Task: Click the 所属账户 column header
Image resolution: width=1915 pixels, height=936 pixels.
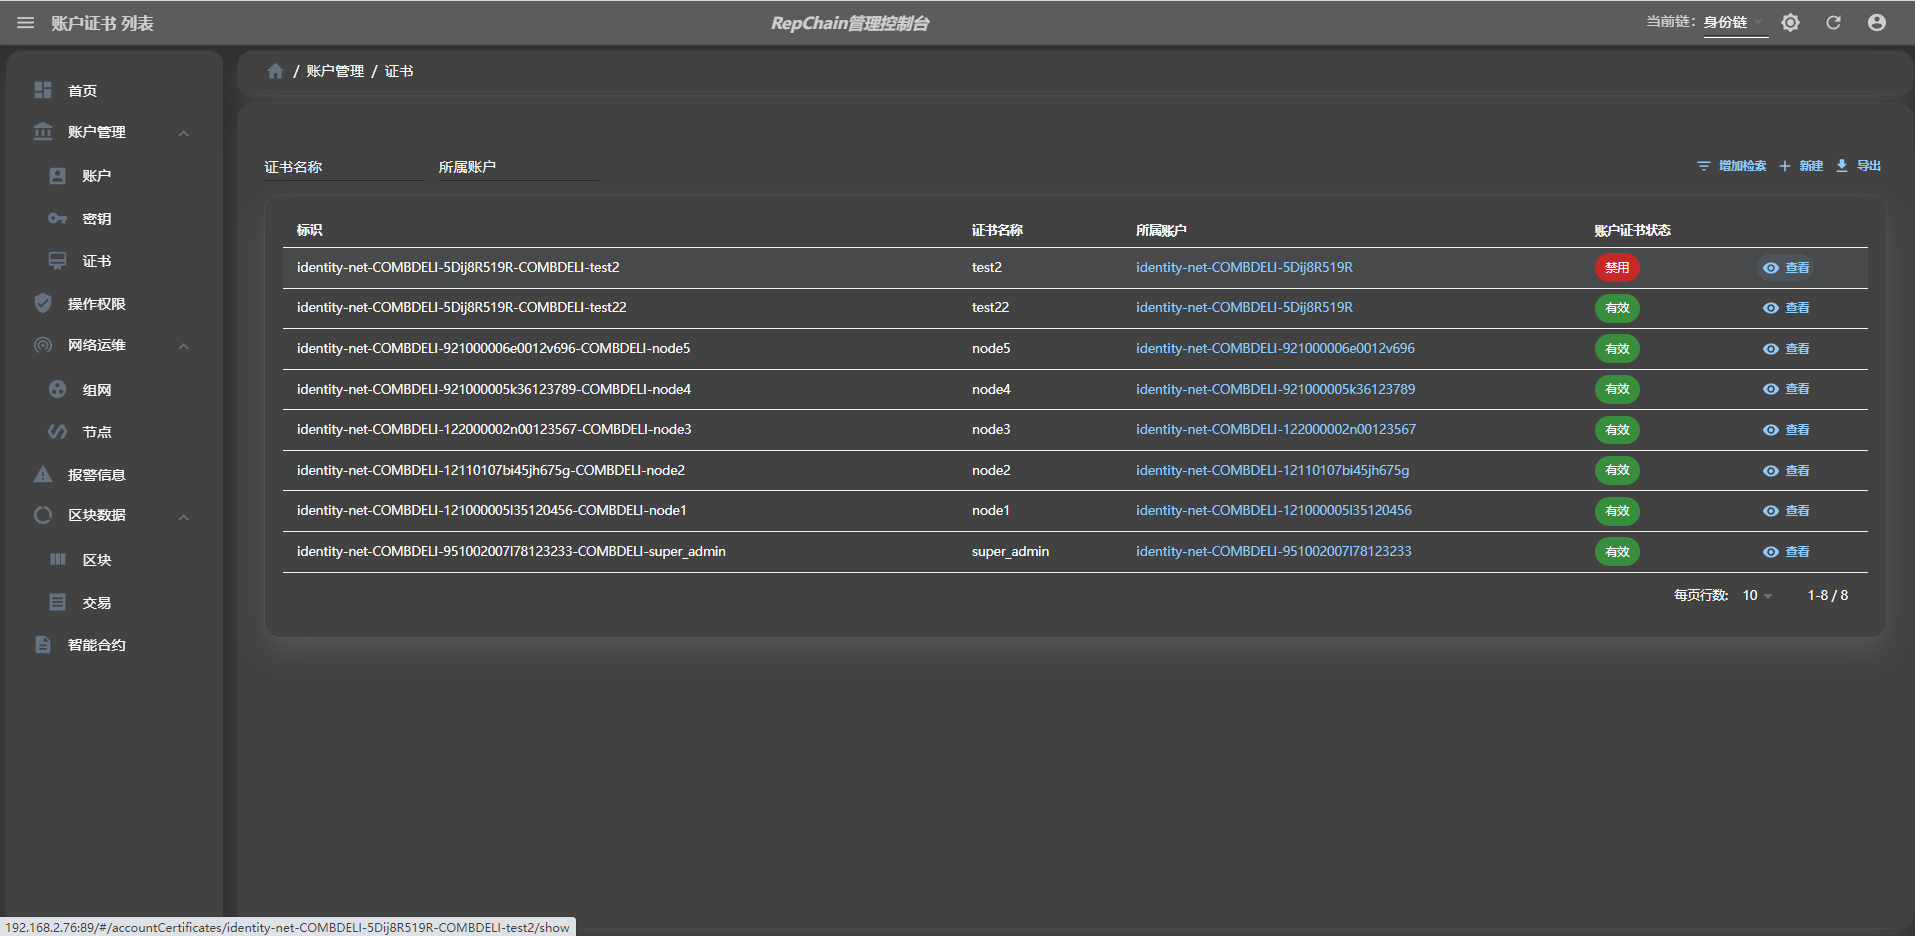Action: [1161, 230]
